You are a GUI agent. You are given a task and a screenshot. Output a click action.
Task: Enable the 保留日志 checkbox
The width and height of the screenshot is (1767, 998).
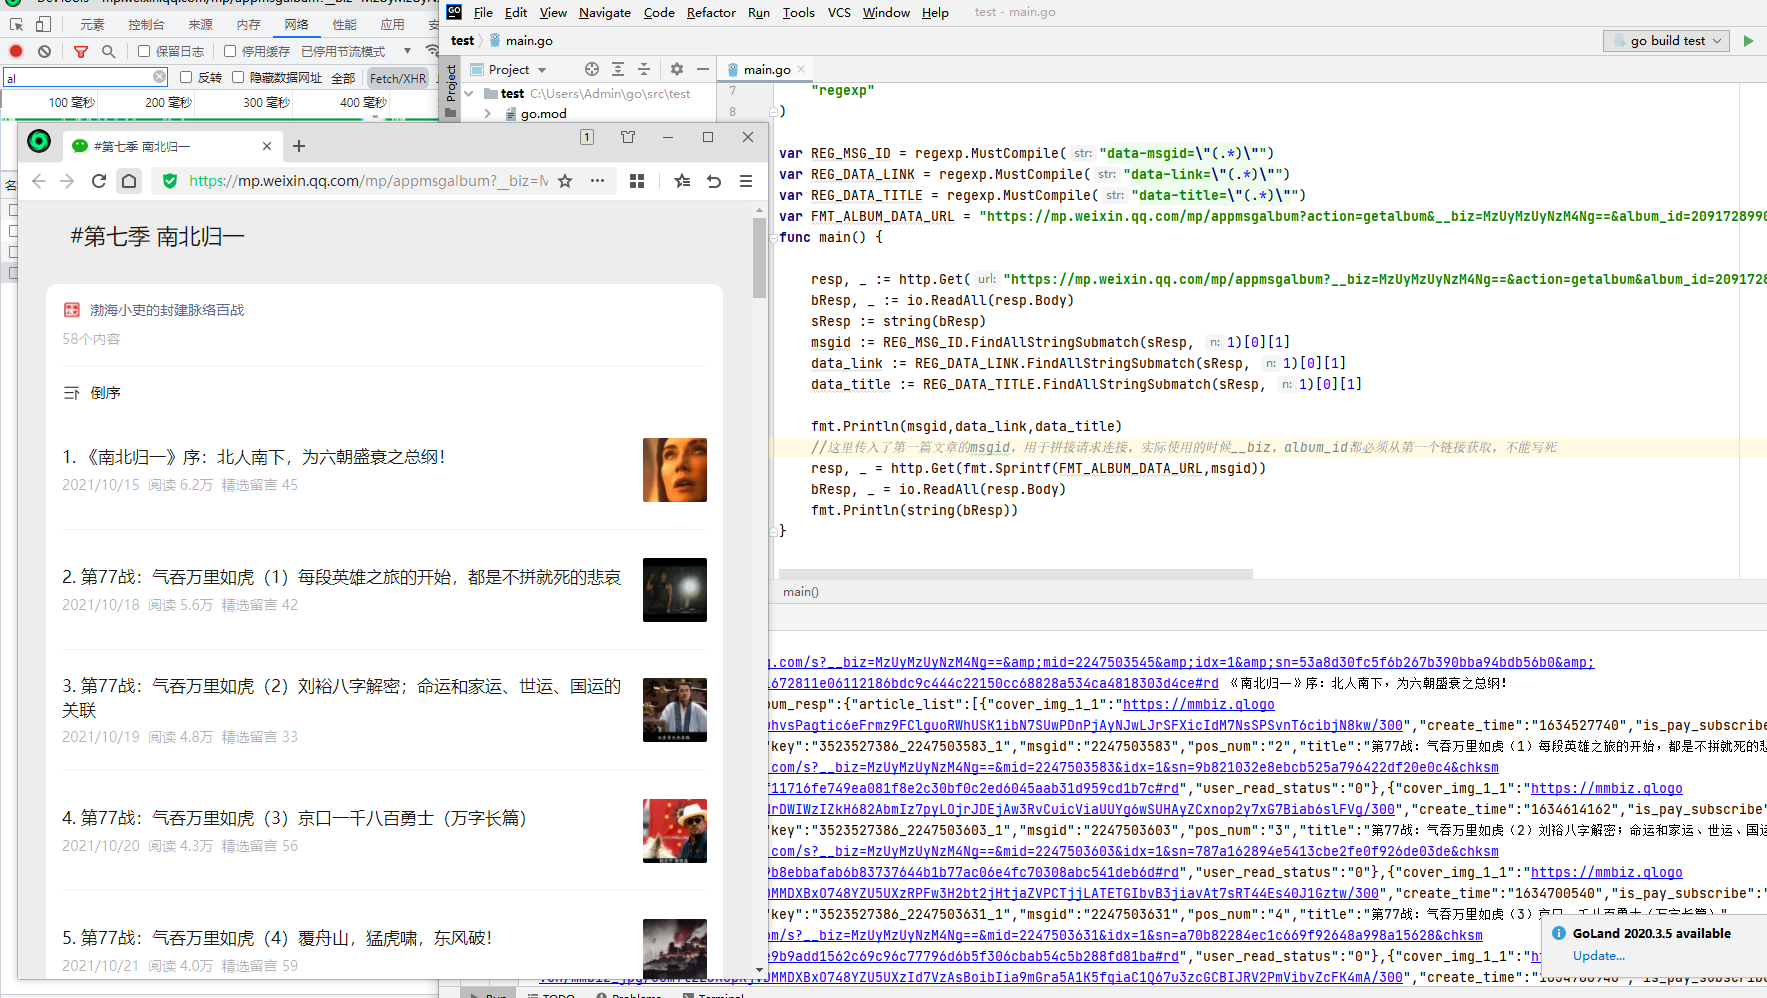pos(144,51)
